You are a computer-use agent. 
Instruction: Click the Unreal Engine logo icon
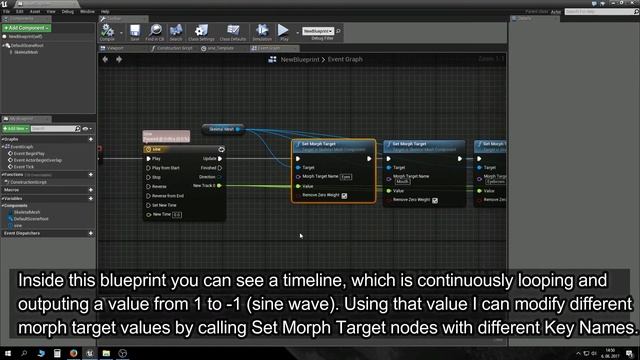click(4, 4)
